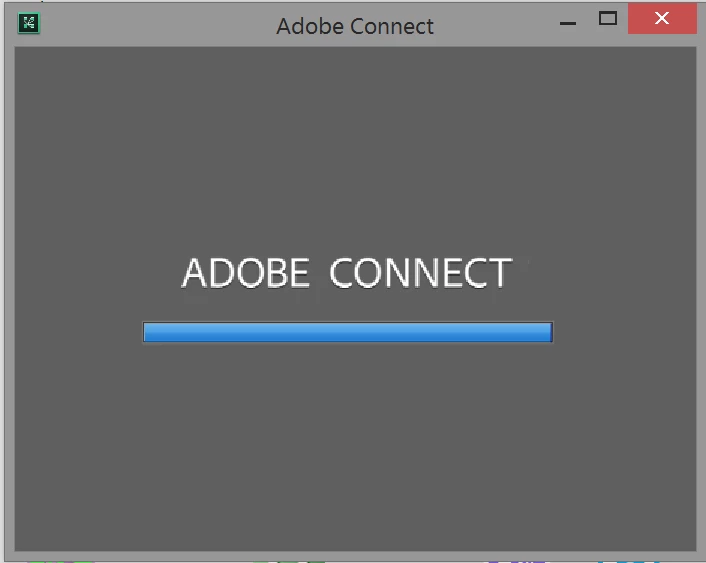The width and height of the screenshot is (706, 563).
Task: Click the Adobe Connect window title text
Action: coord(355,26)
